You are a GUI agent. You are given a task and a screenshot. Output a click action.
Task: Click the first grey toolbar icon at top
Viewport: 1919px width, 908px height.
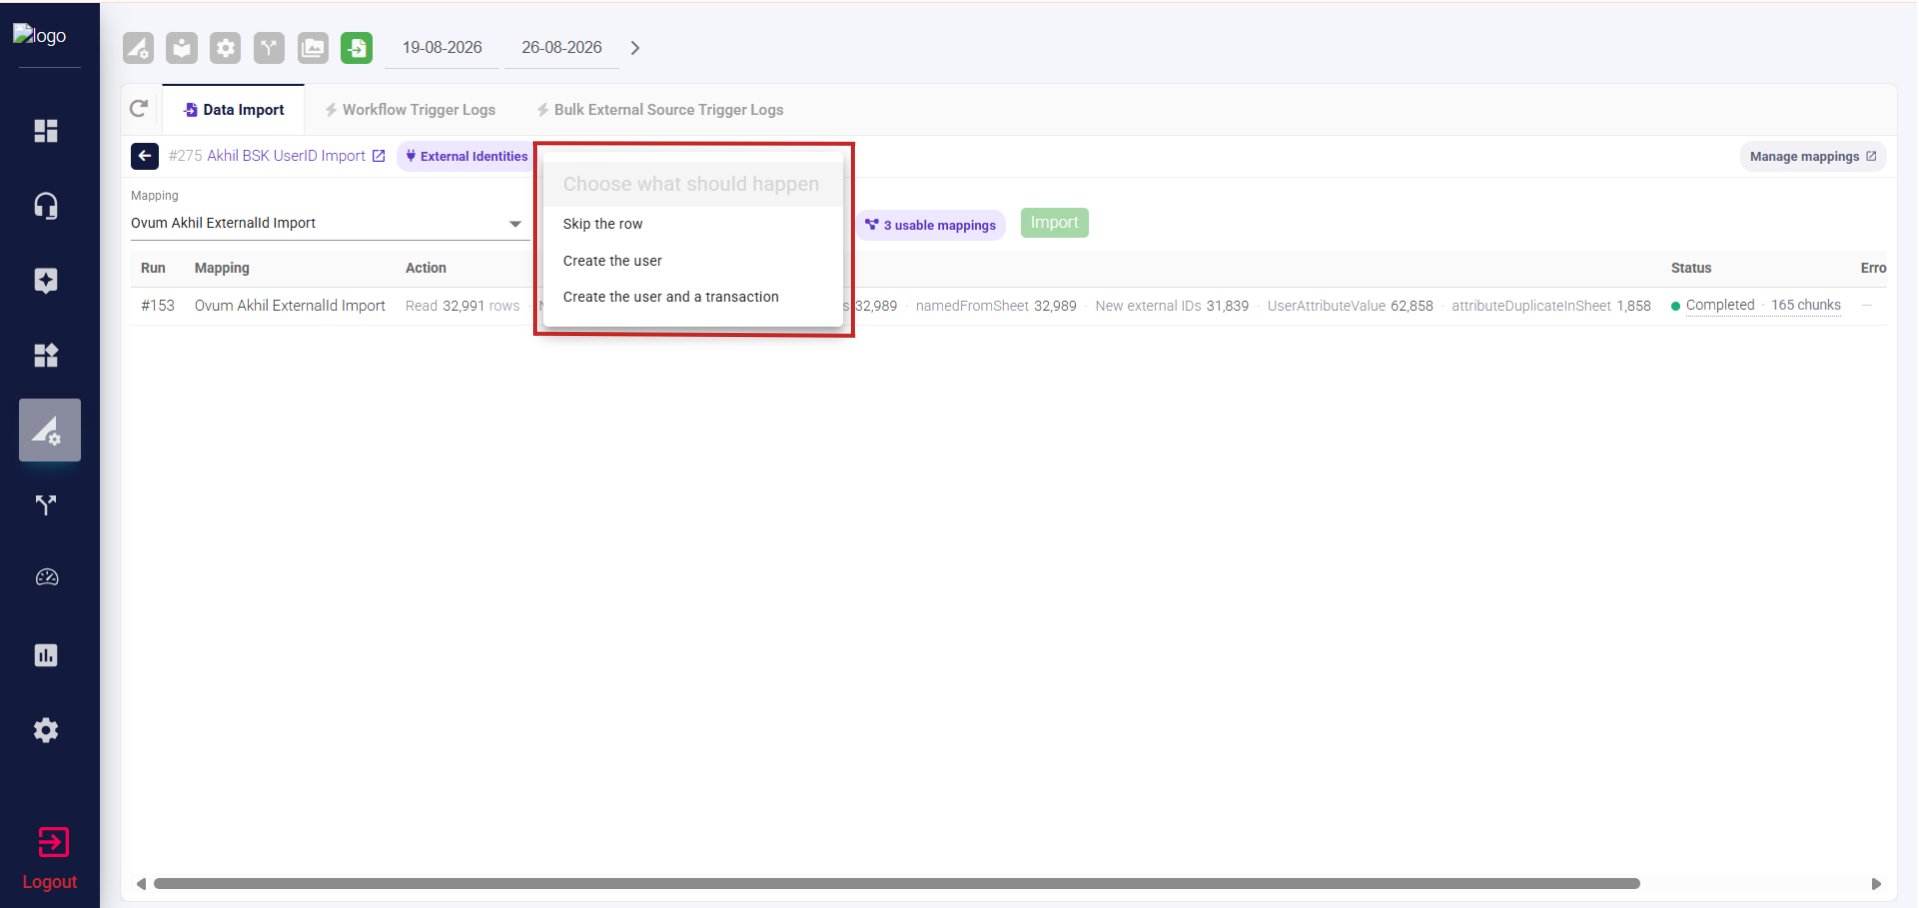coord(138,48)
